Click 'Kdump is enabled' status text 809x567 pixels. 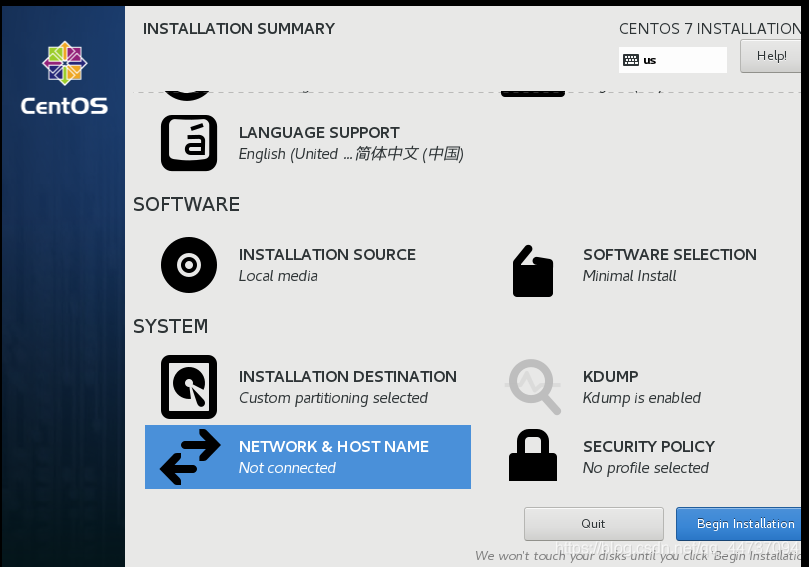(641, 398)
